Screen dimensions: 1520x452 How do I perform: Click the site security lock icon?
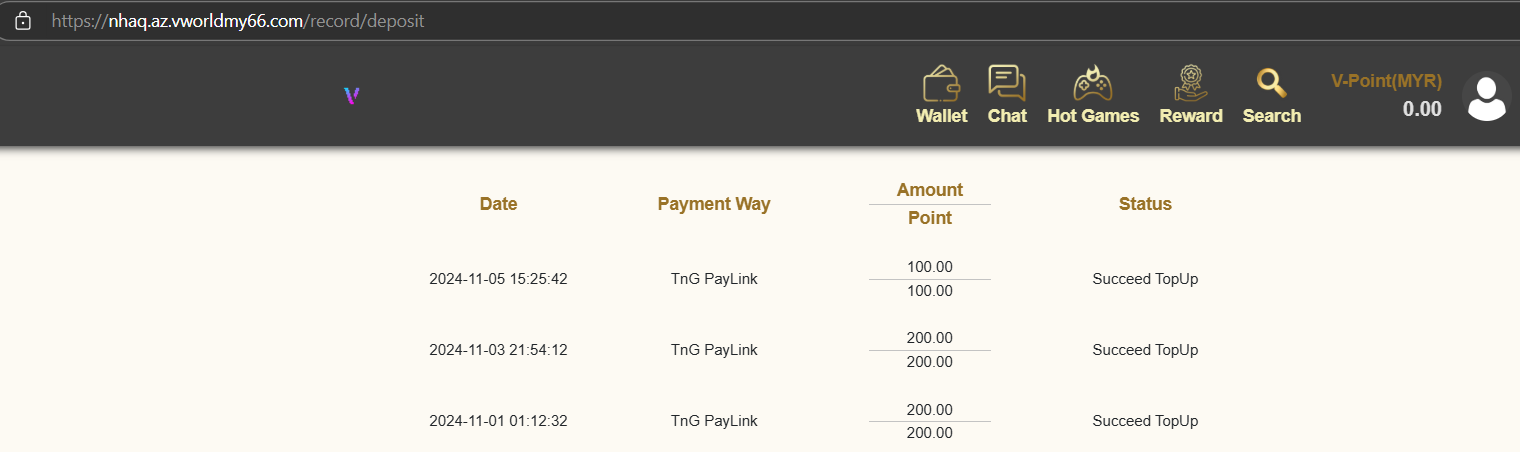(23, 21)
